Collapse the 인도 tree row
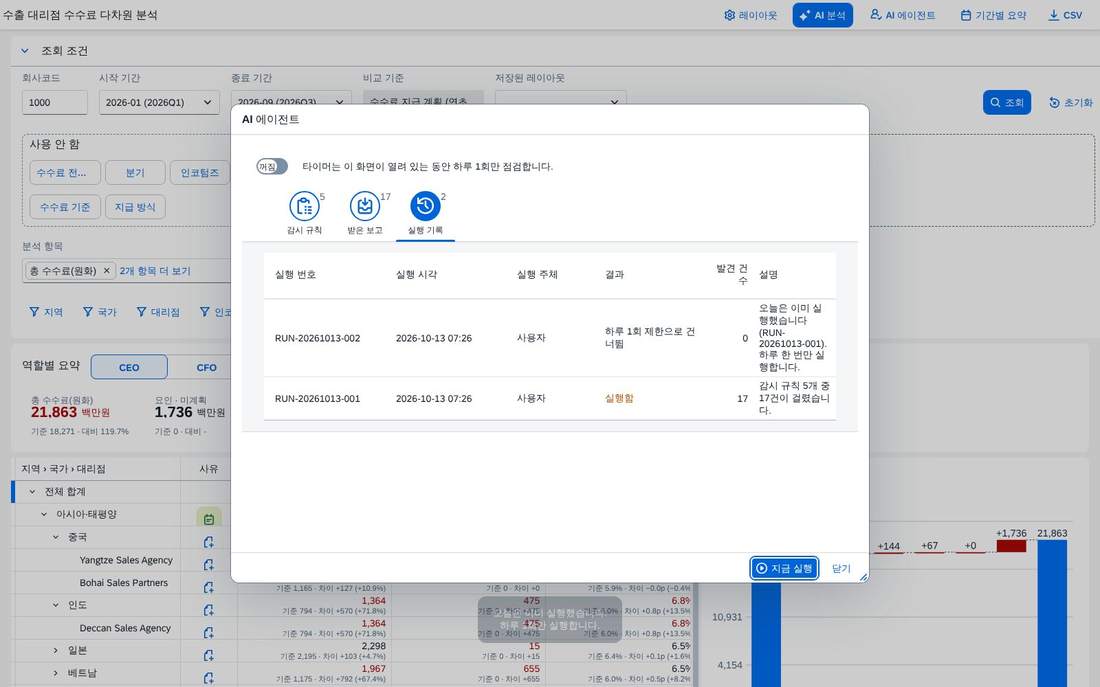The height and width of the screenshot is (687, 1100). [56, 605]
